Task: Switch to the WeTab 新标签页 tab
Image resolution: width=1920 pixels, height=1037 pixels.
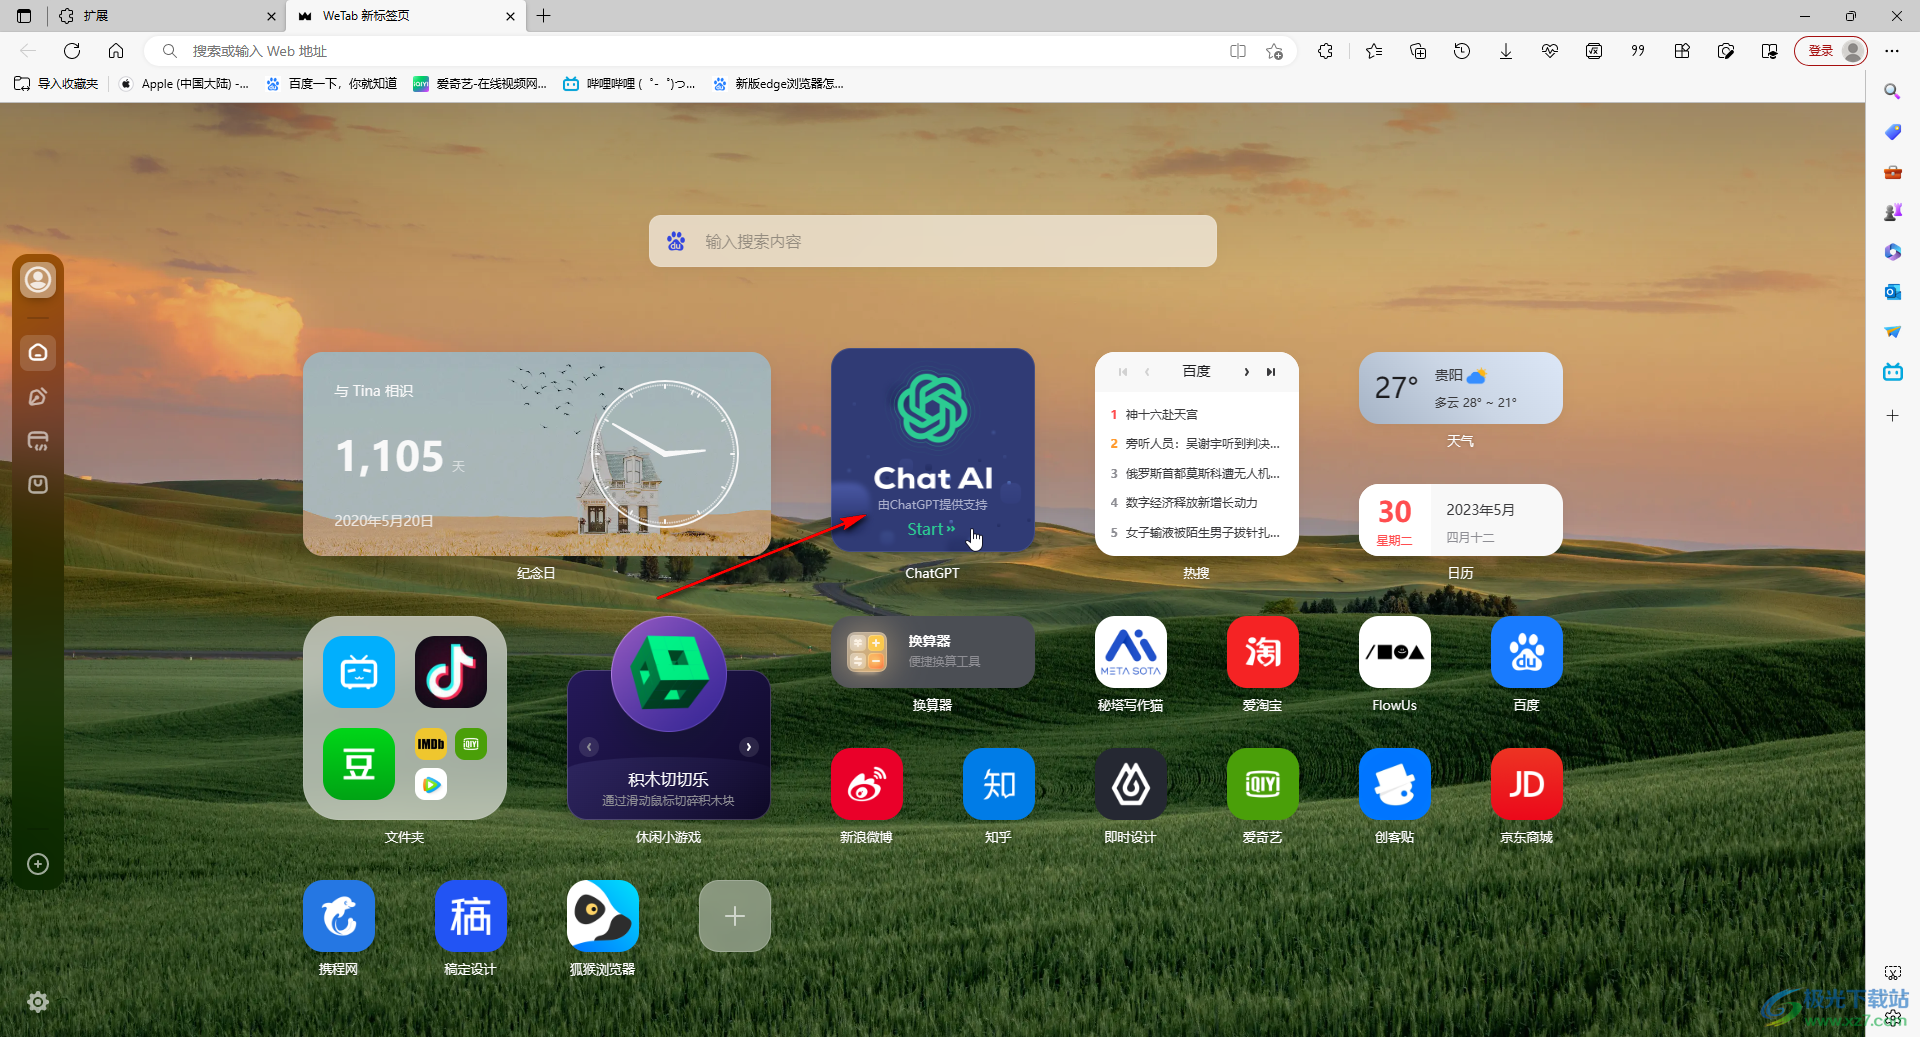Action: (406, 16)
